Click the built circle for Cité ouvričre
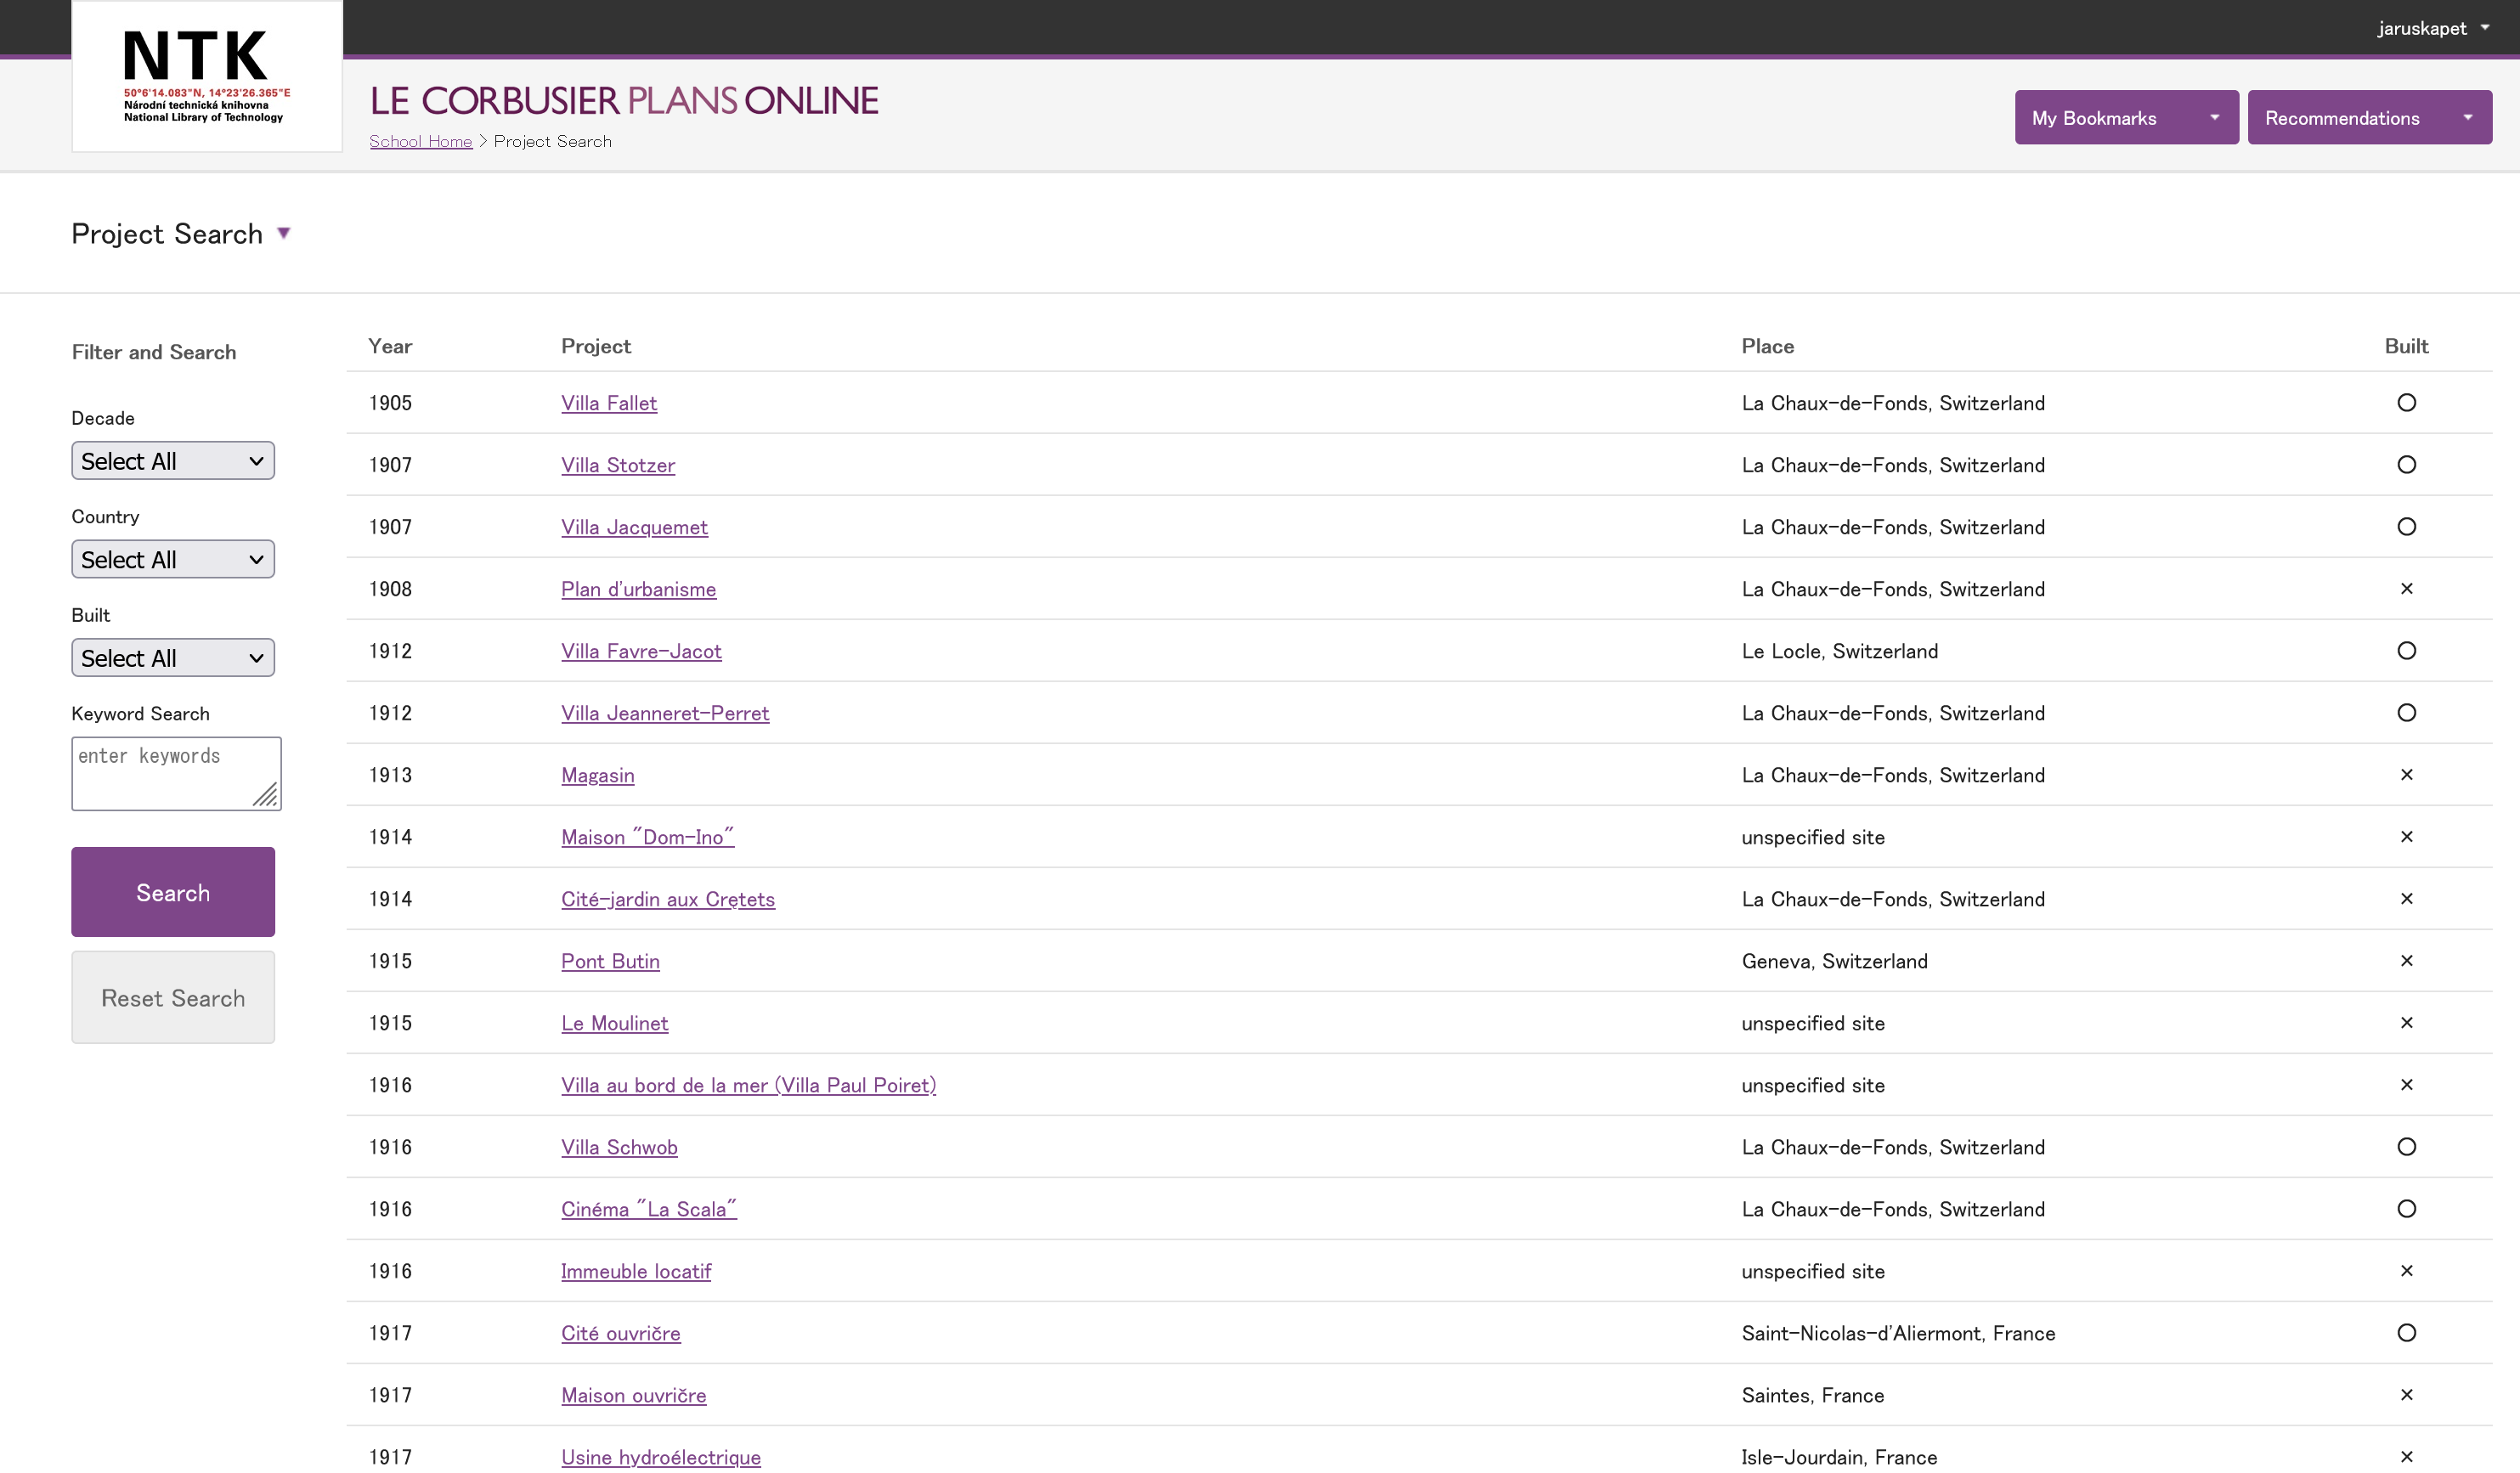This screenshot has height=1473, width=2520. point(2406,1333)
